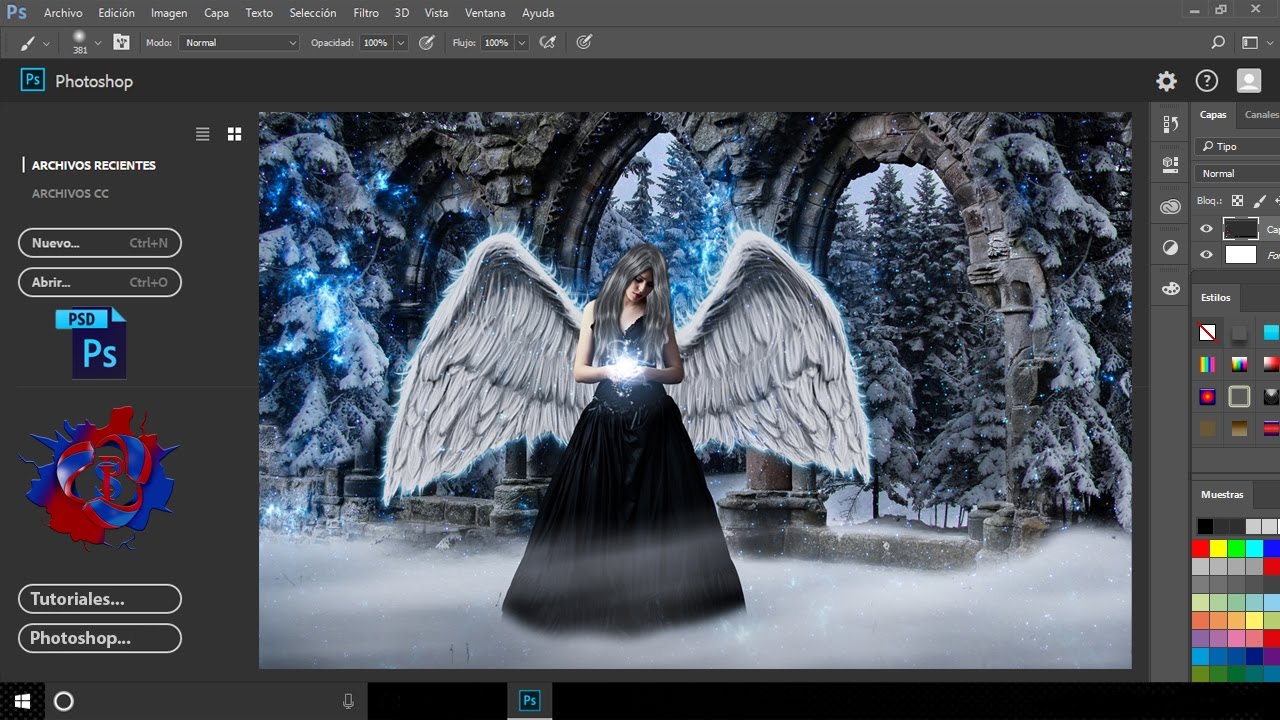Open the settings gear icon

click(1166, 81)
